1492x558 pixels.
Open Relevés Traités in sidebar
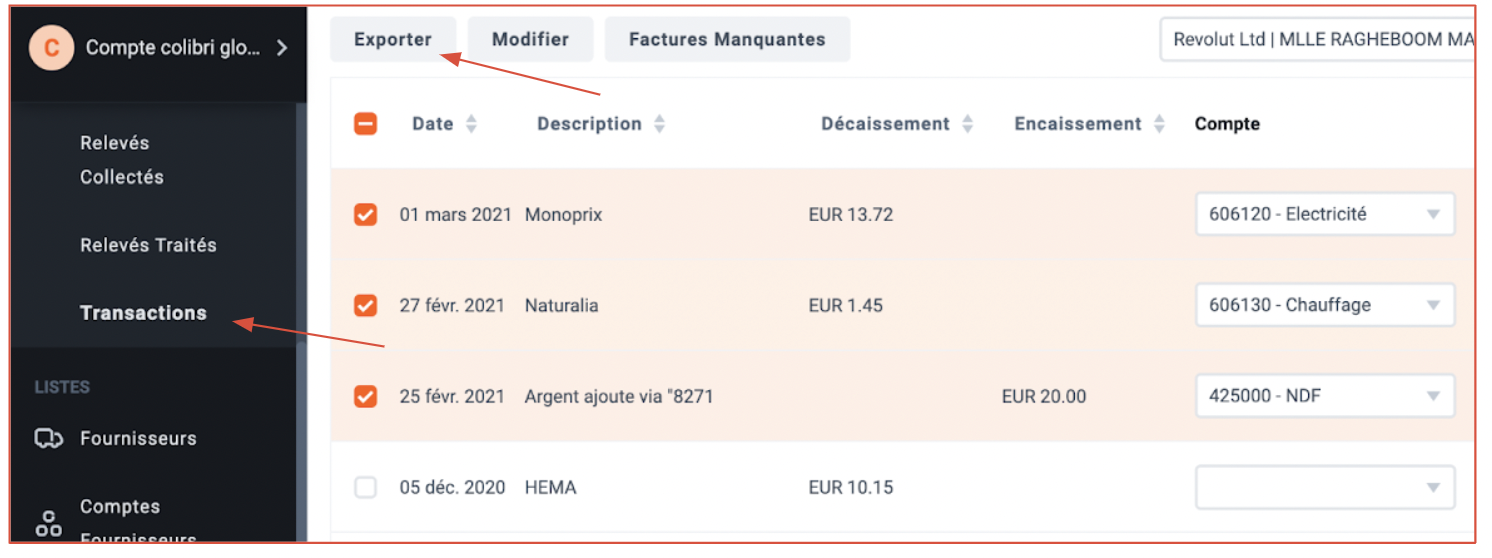tap(148, 245)
